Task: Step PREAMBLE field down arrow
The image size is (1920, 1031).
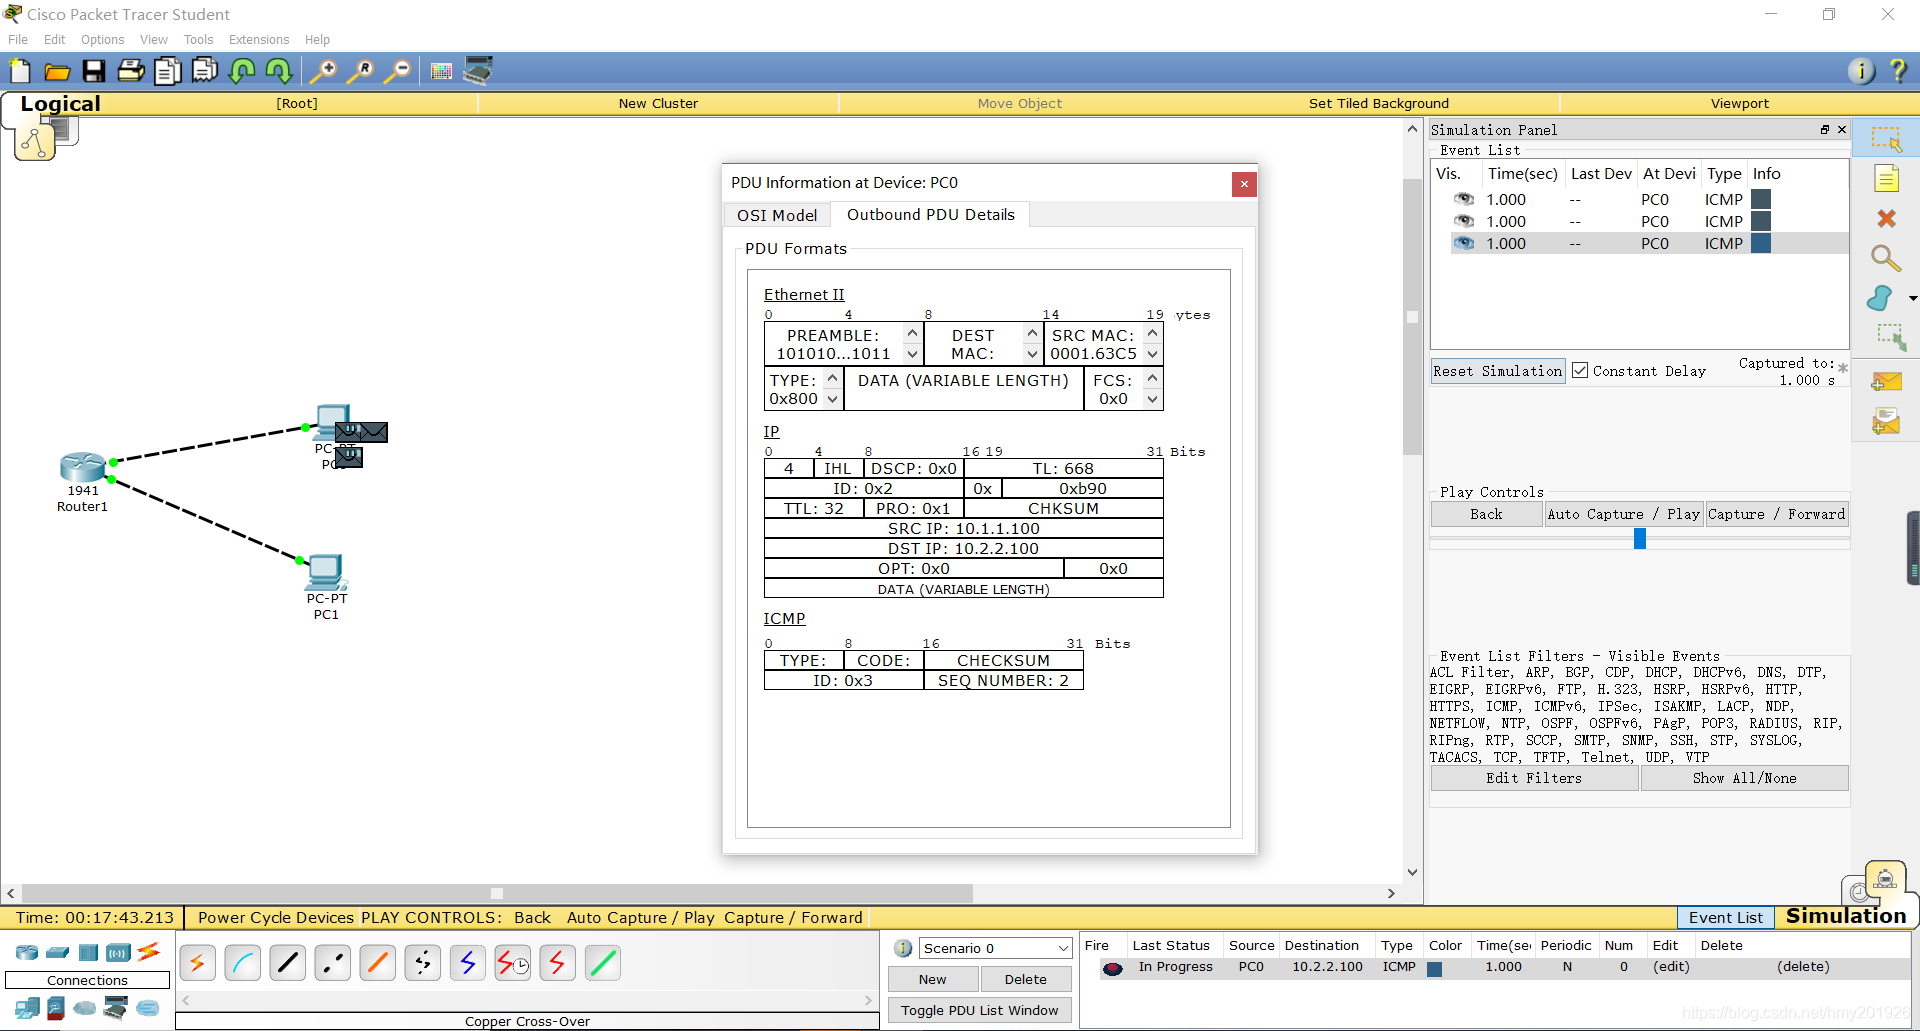Action: click(x=912, y=354)
